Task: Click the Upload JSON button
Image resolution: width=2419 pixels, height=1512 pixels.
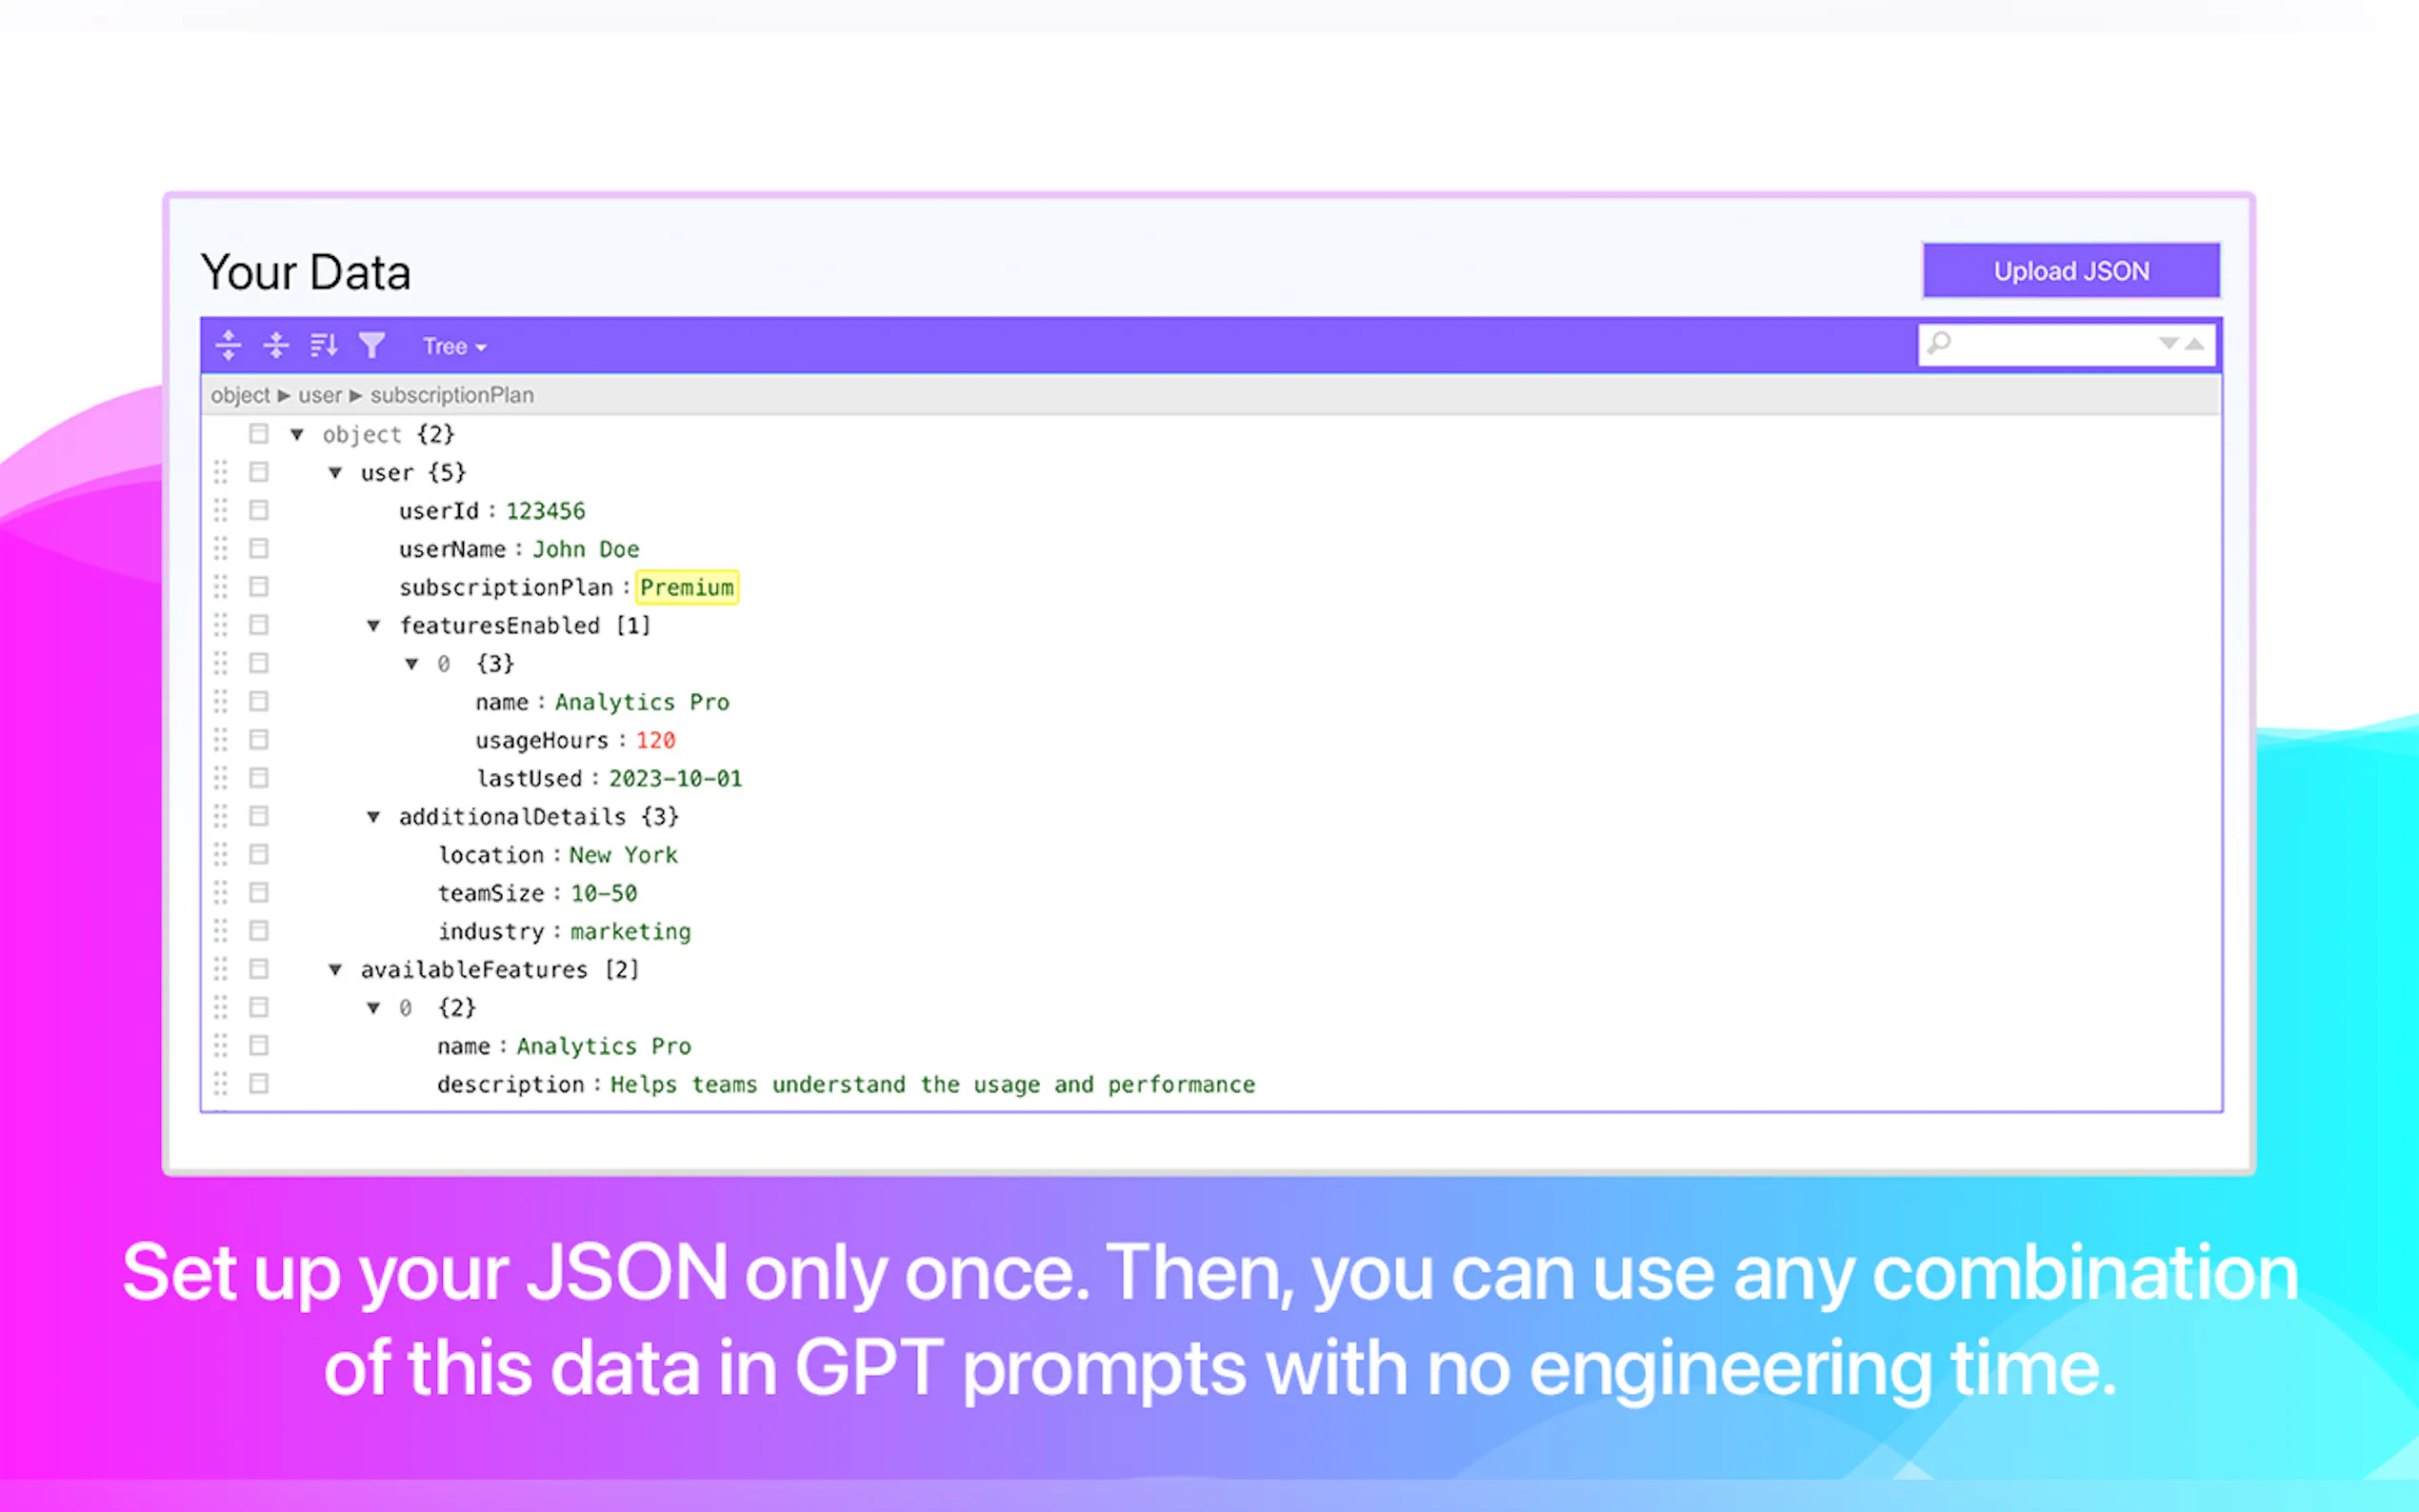Action: (x=2071, y=271)
